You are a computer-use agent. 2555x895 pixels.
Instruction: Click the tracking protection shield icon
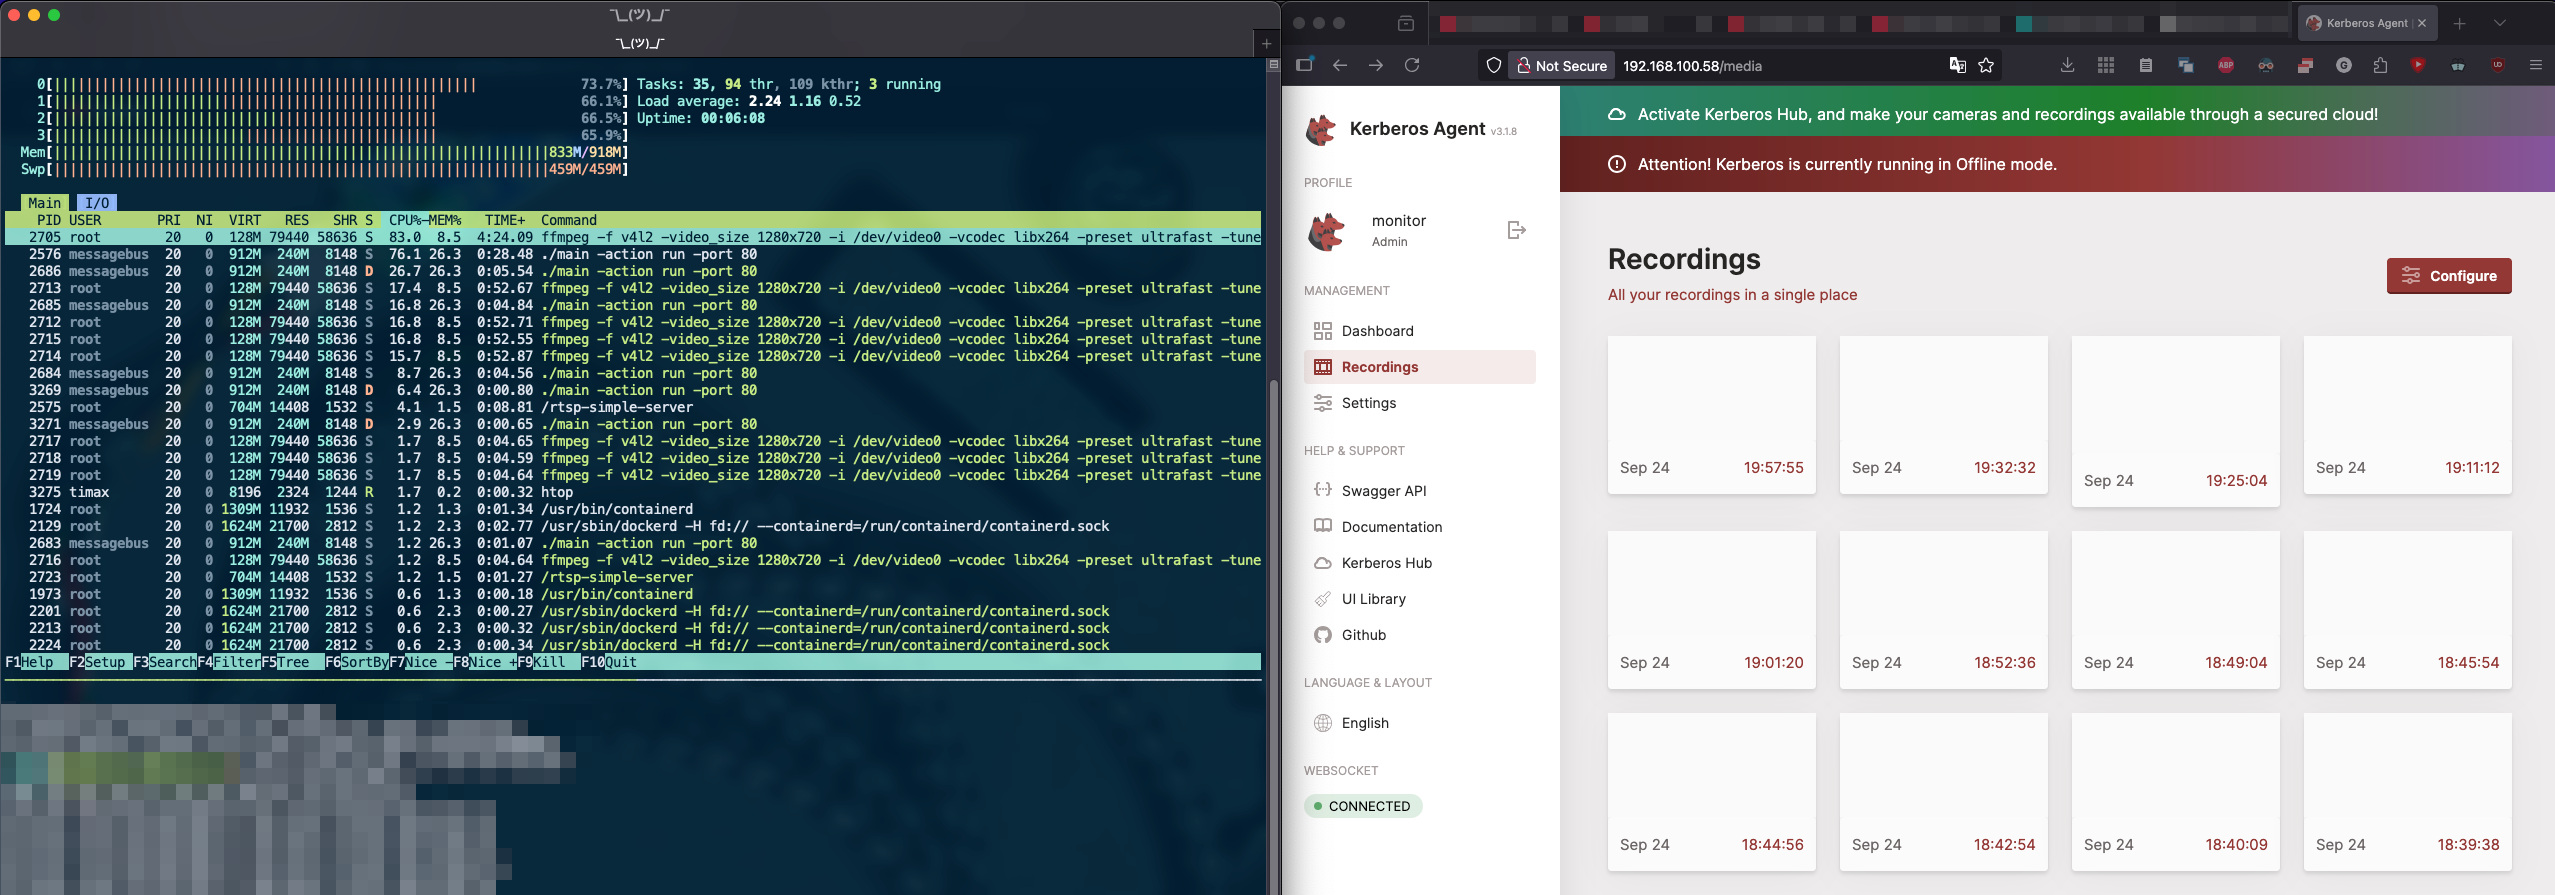(x=1494, y=65)
